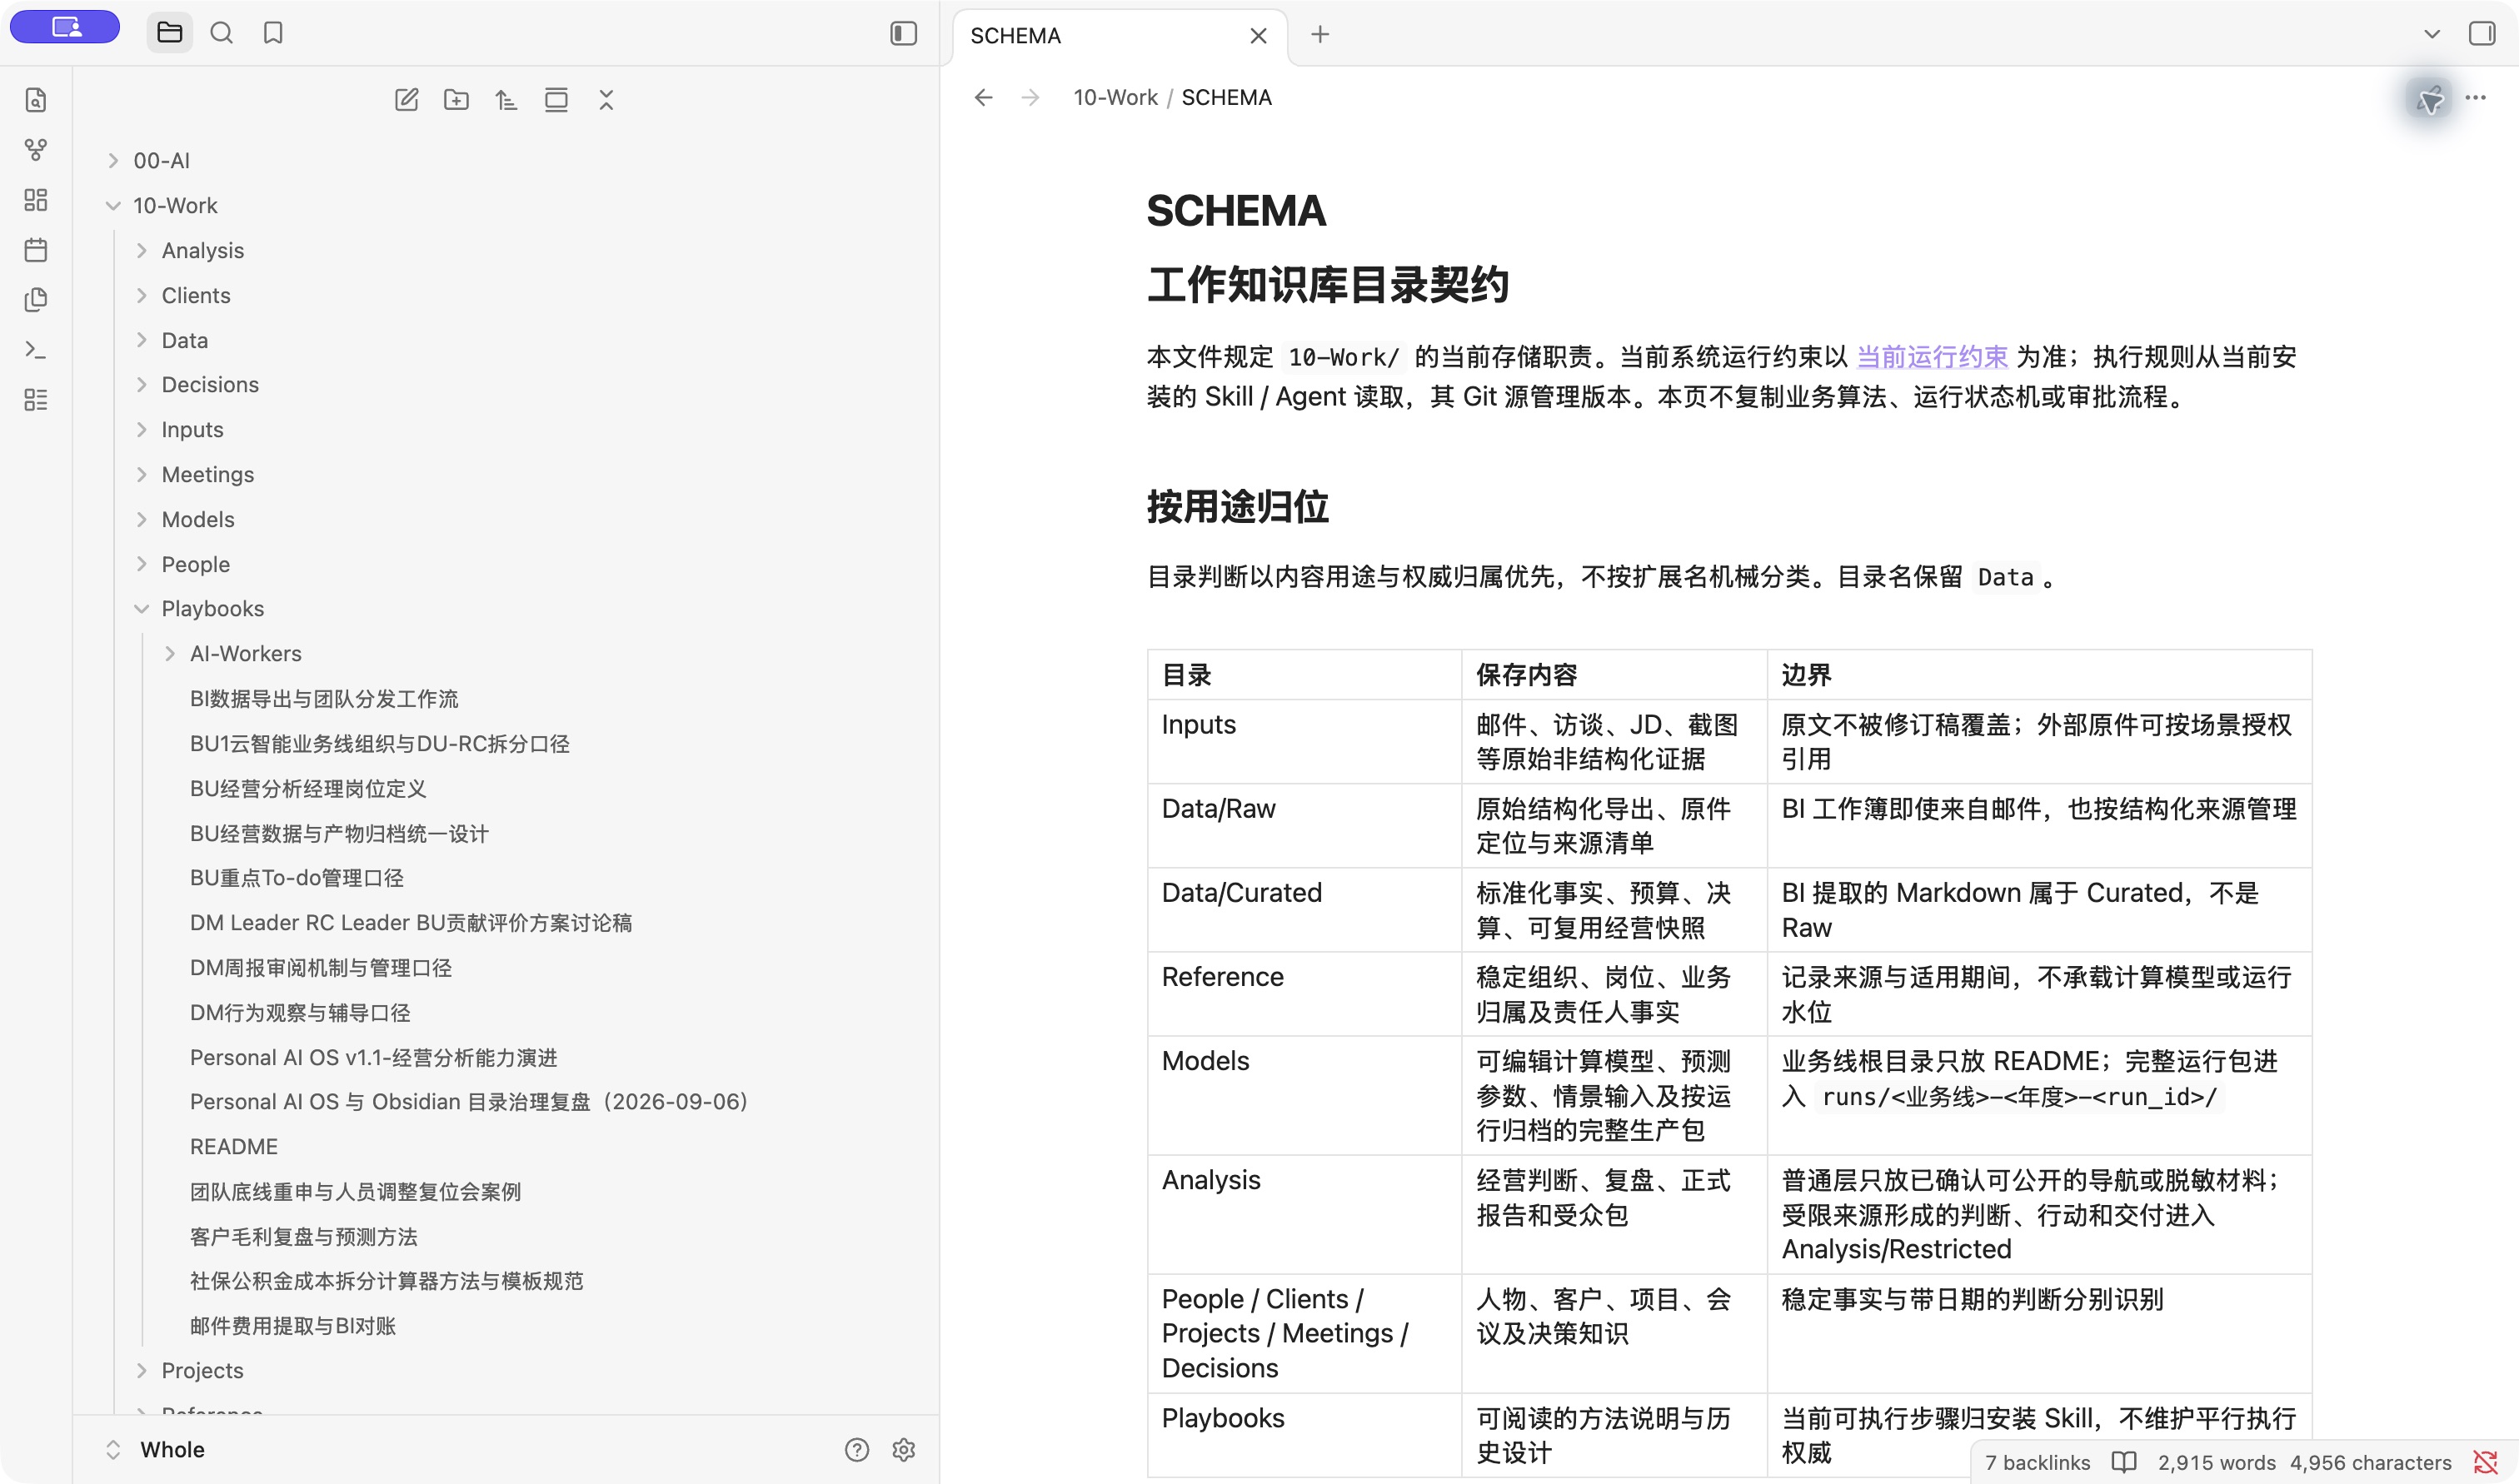The width and height of the screenshot is (2519, 1484).
Task: Open the tab list dropdown arrow
Action: 2432,34
